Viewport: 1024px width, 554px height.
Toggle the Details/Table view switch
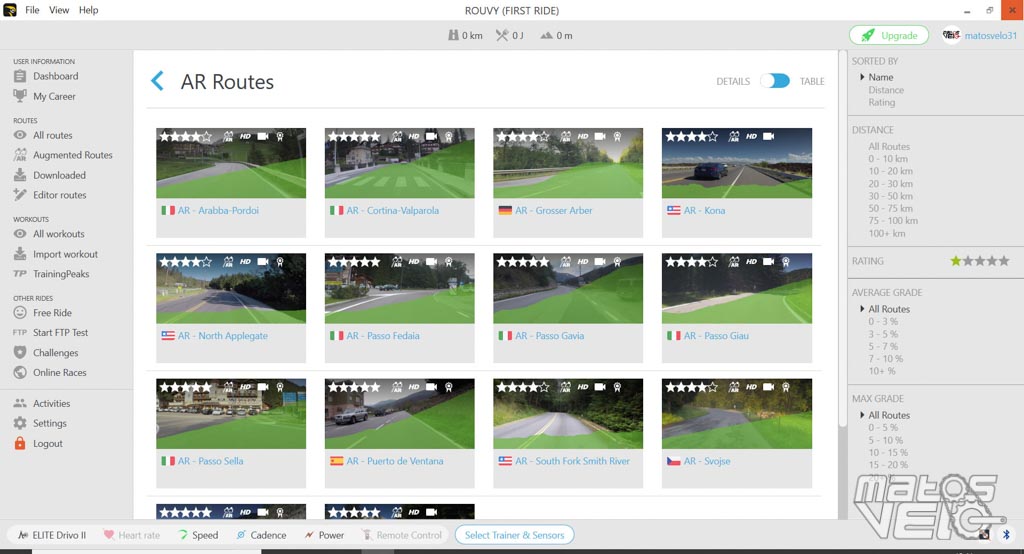coord(775,81)
